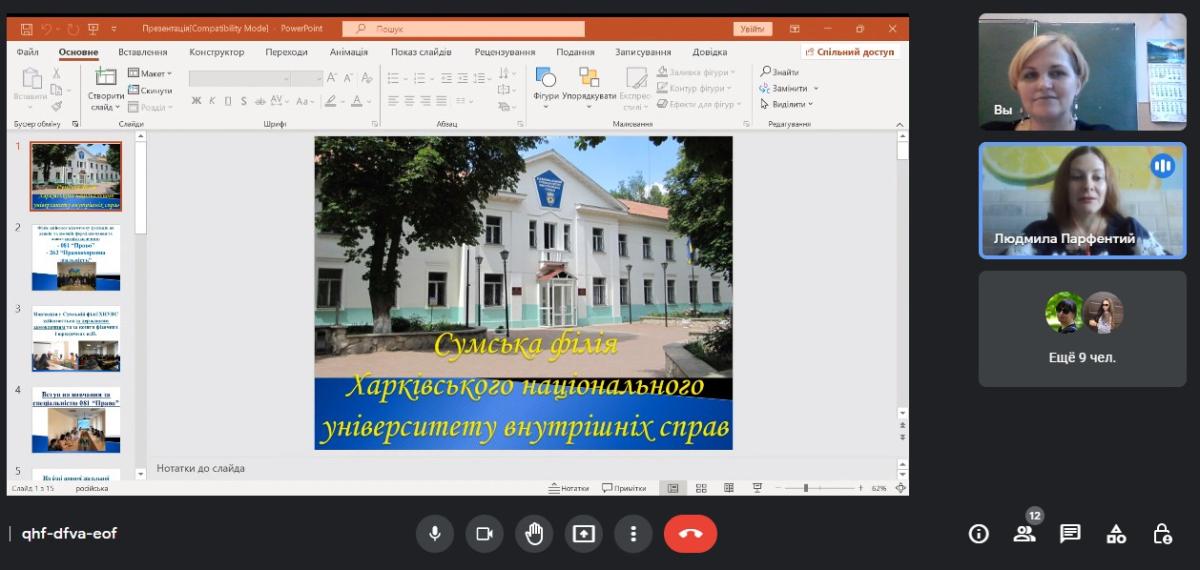Open meeting details info icon
The height and width of the screenshot is (570, 1200).
tap(978, 534)
